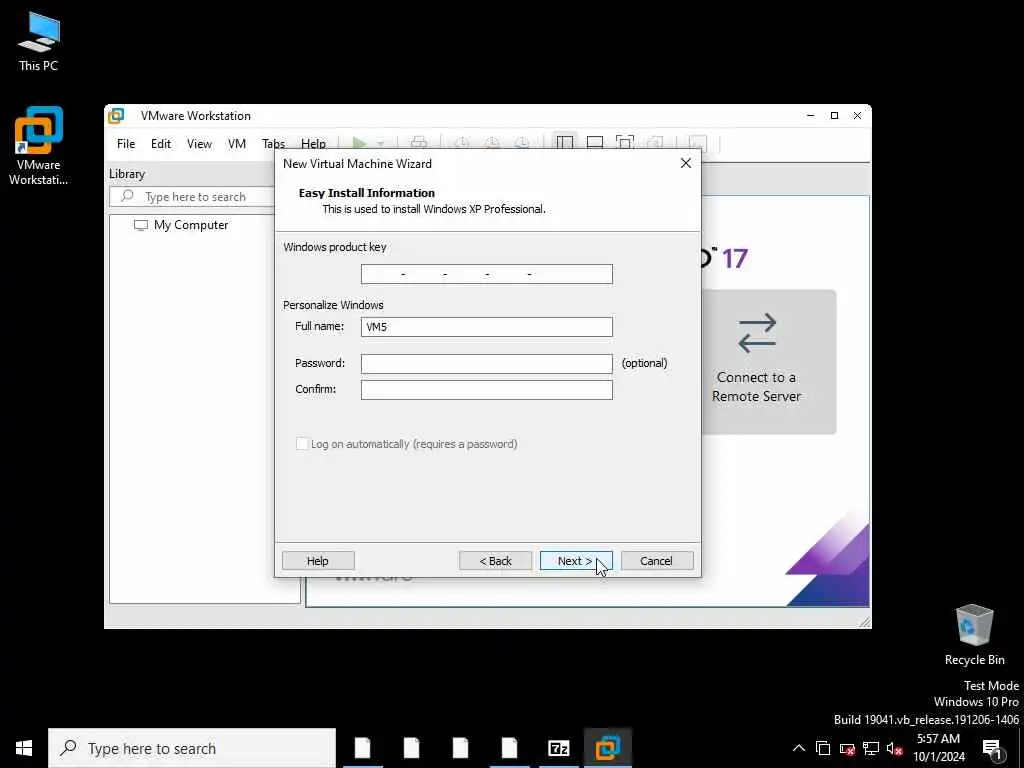The width and height of the screenshot is (1024, 768).
Task: Click the taskbar search box
Action: 192,748
